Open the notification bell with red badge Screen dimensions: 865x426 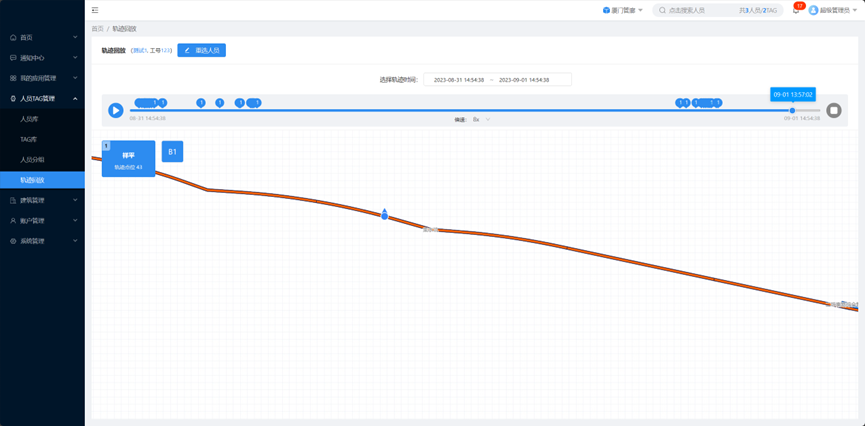click(795, 10)
